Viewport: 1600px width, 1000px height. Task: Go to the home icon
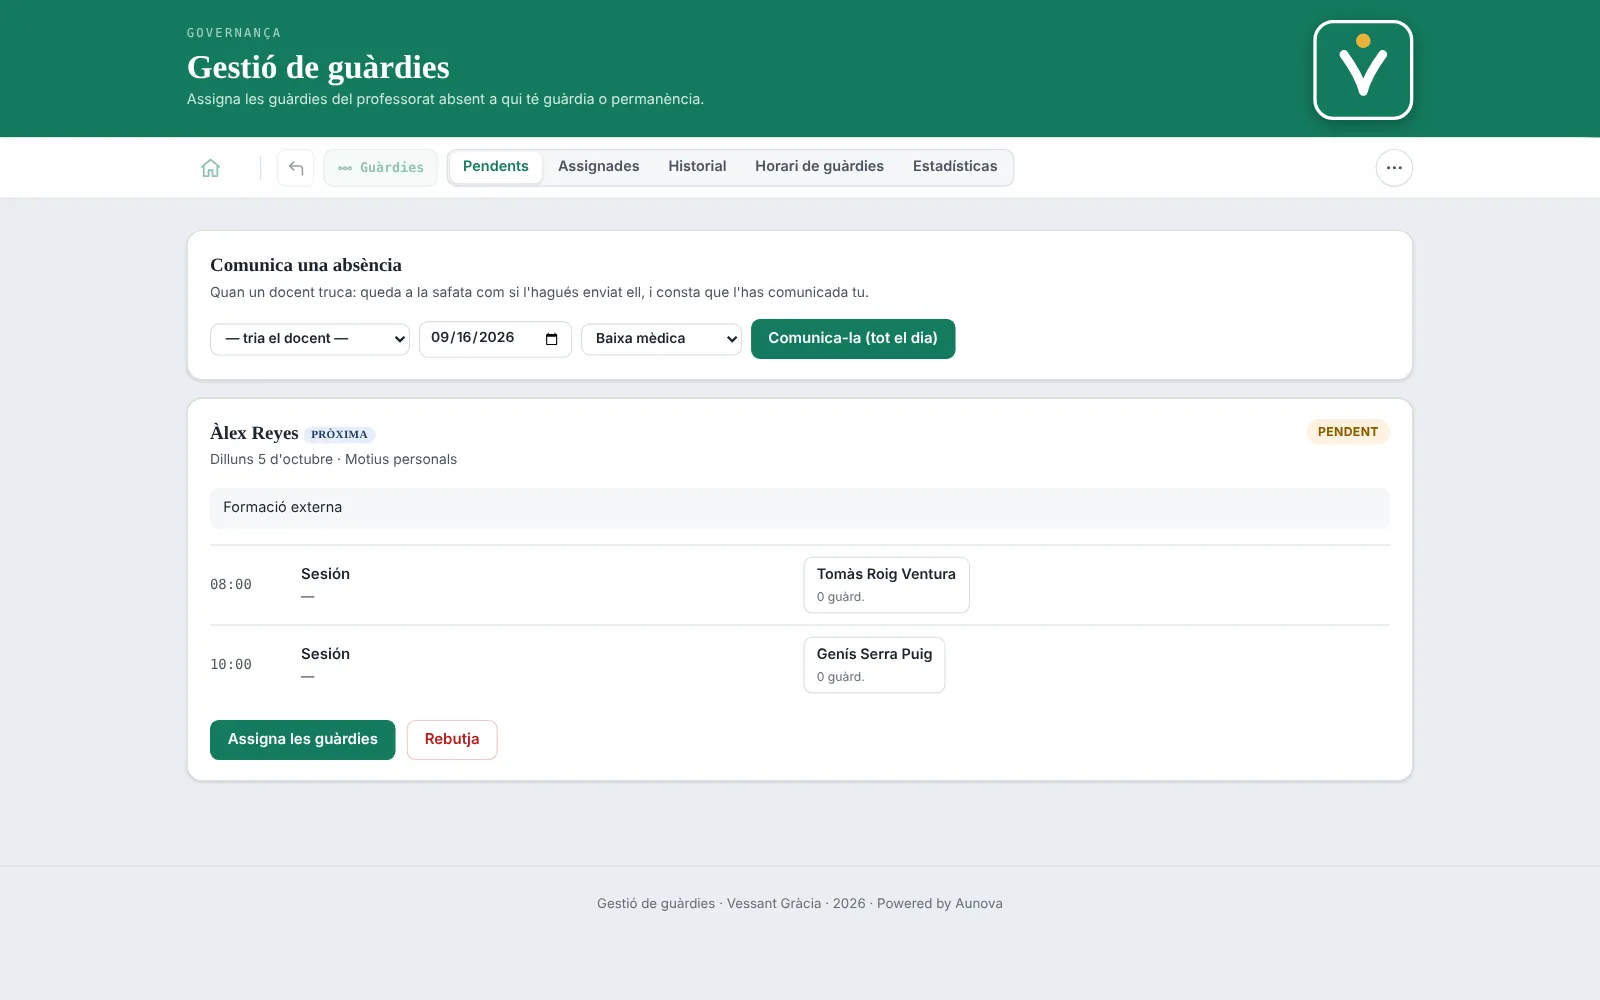pos(210,168)
